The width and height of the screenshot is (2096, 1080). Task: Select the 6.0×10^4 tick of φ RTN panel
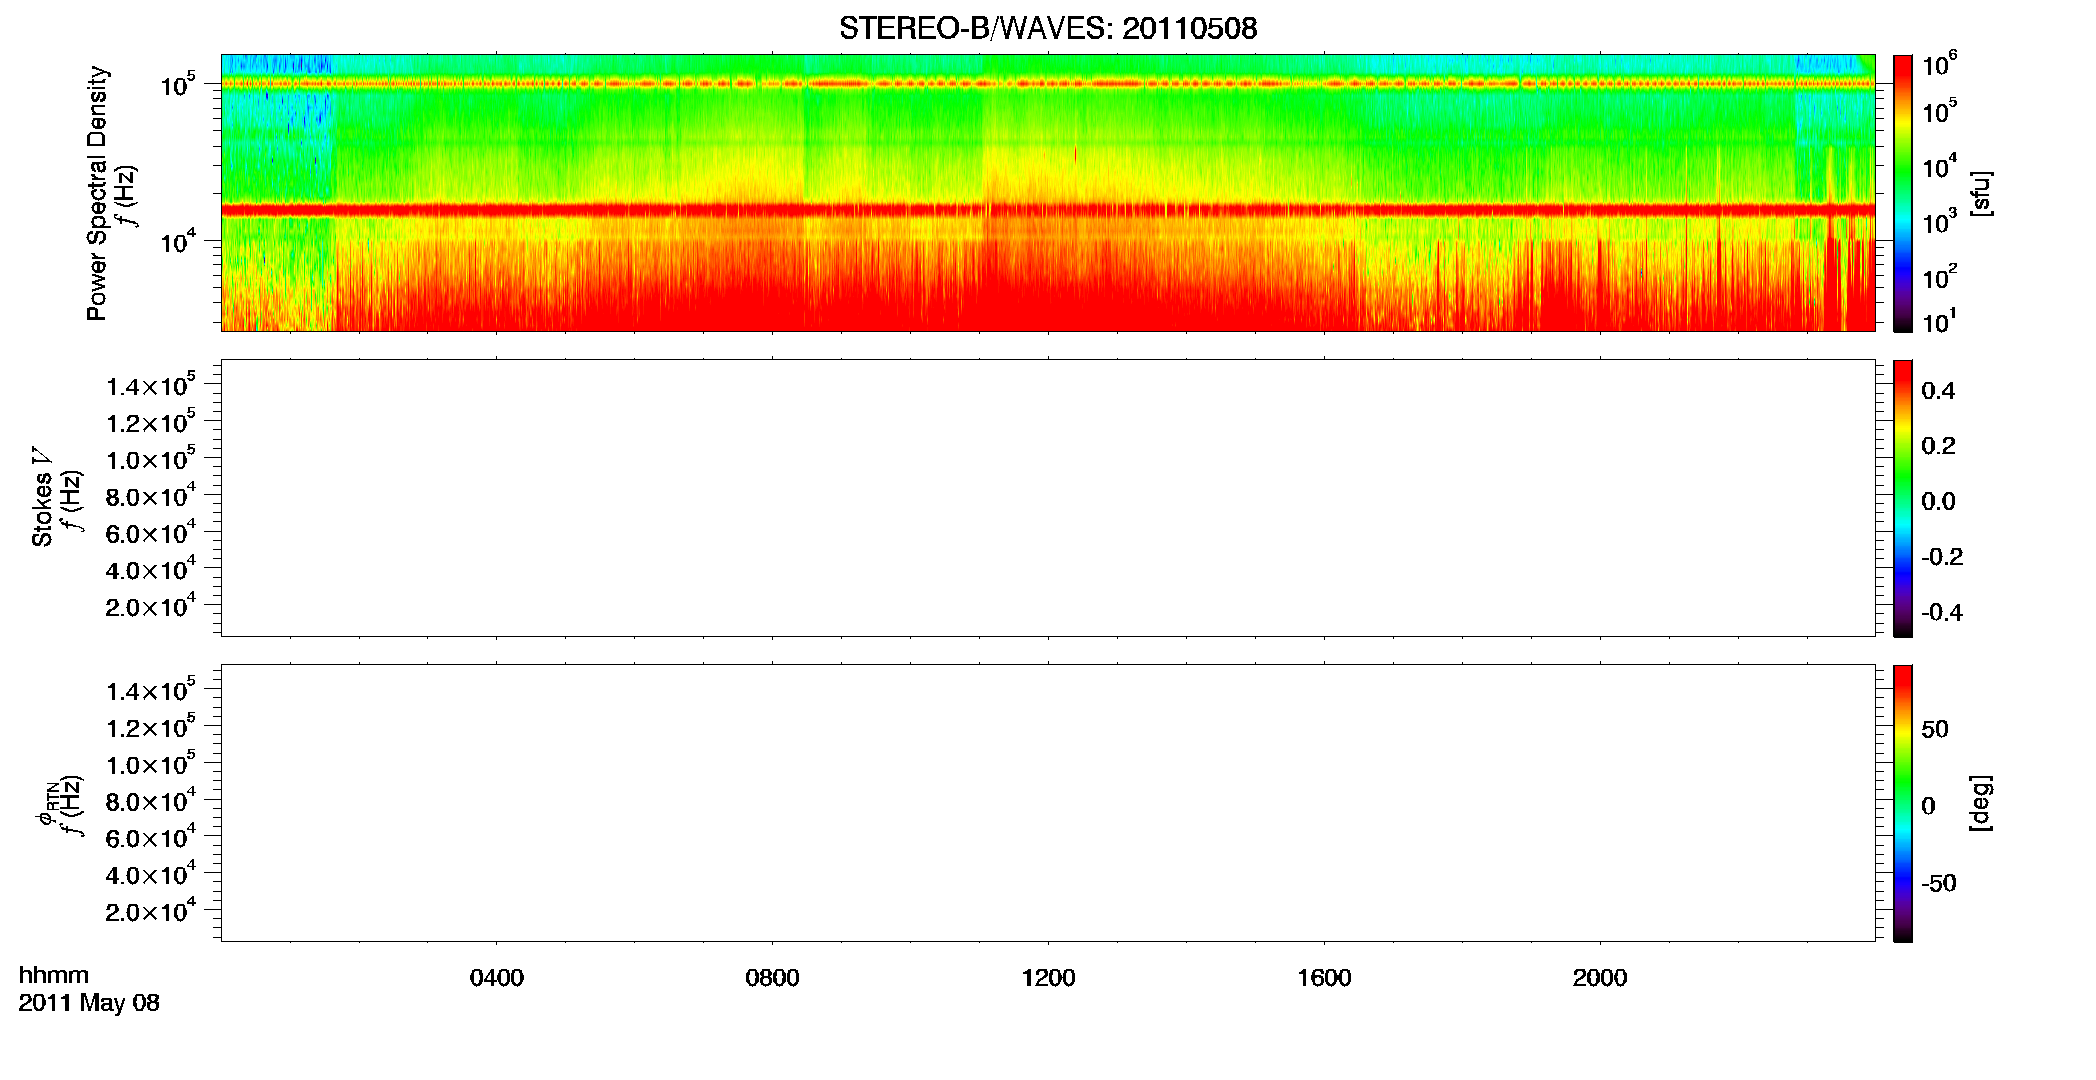[151, 838]
